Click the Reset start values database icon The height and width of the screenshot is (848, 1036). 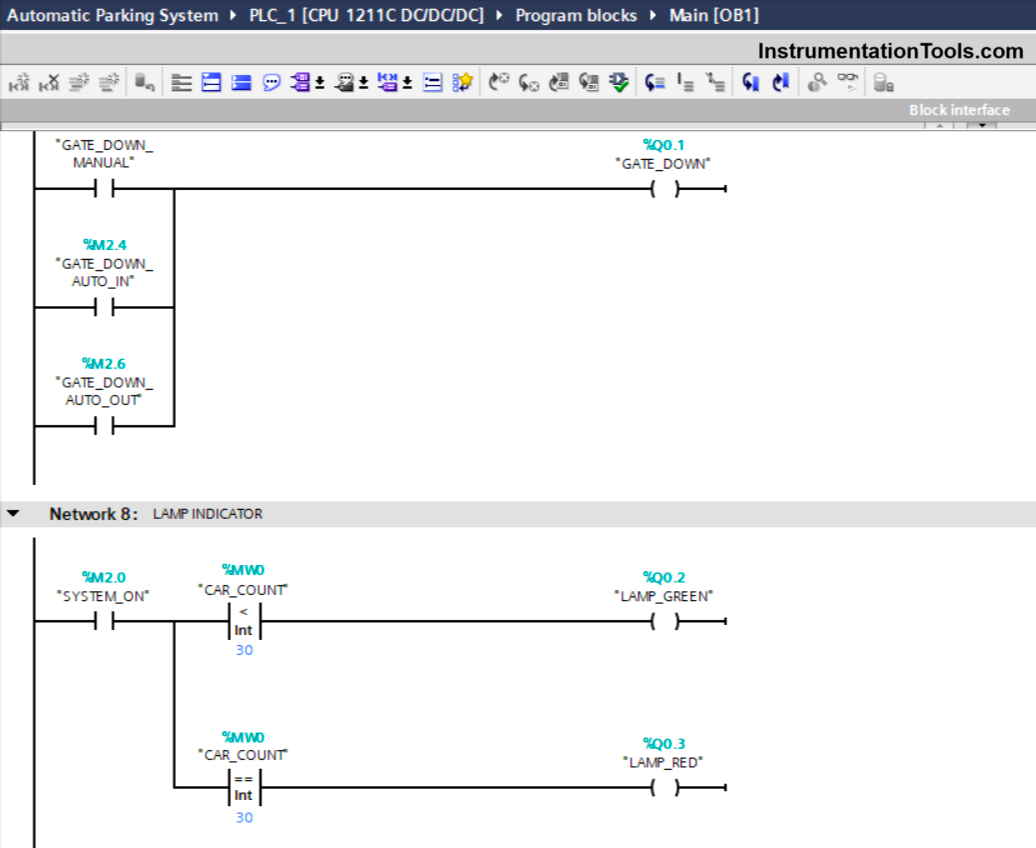coord(144,83)
